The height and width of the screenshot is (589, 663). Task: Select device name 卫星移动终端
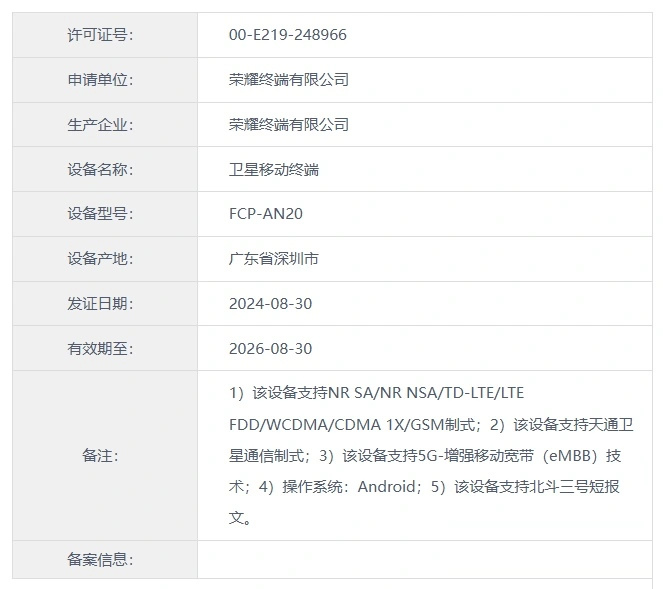tap(274, 170)
